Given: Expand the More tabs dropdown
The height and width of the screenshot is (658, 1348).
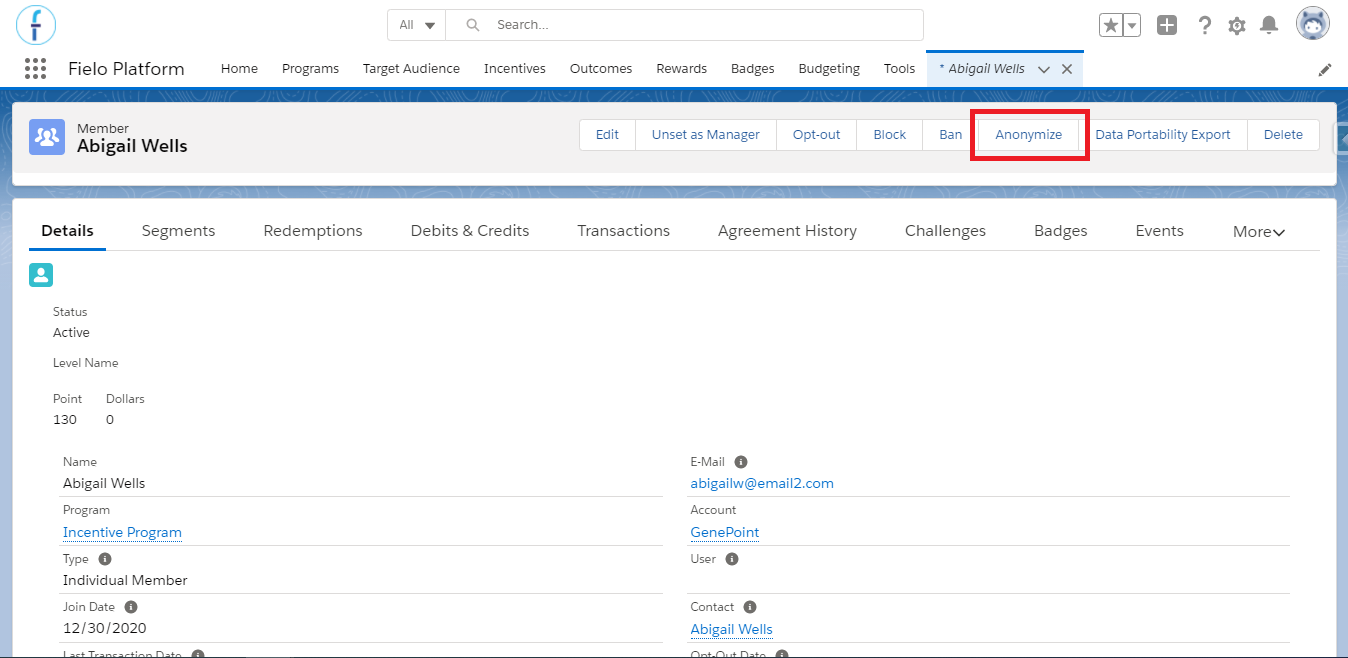Looking at the screenshot, I should point(1259,231).
